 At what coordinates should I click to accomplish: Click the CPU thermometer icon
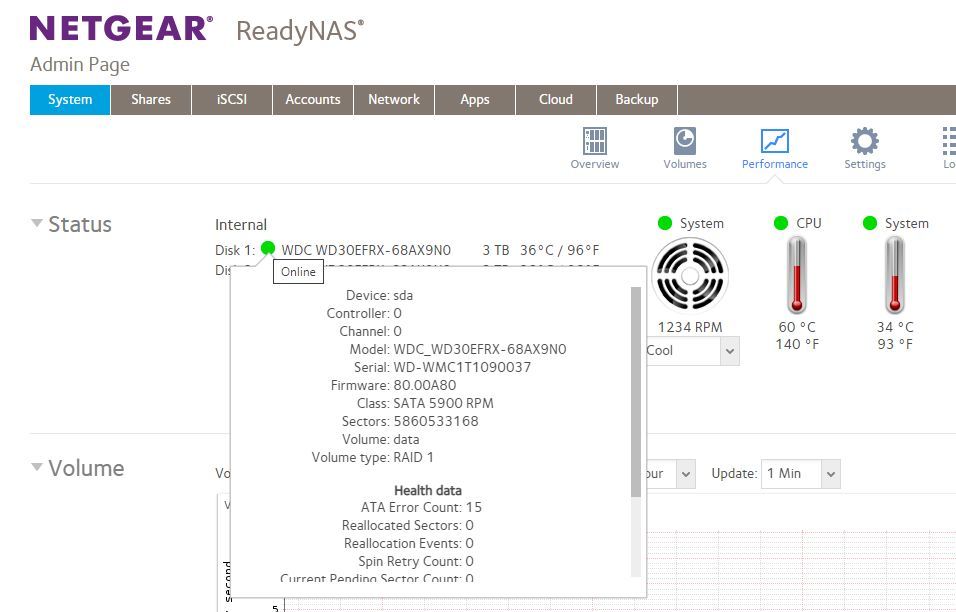tap(797, 275)
